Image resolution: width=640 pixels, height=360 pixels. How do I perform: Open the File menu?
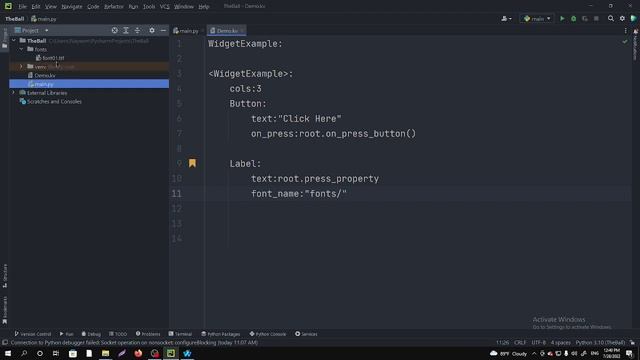[22, 7]
